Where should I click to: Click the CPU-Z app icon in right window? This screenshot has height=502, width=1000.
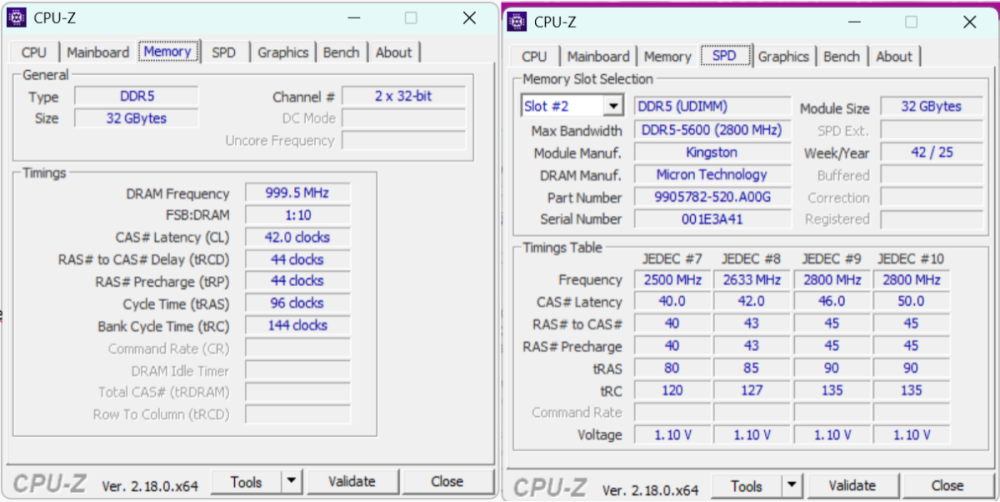(x=517, y=22)
